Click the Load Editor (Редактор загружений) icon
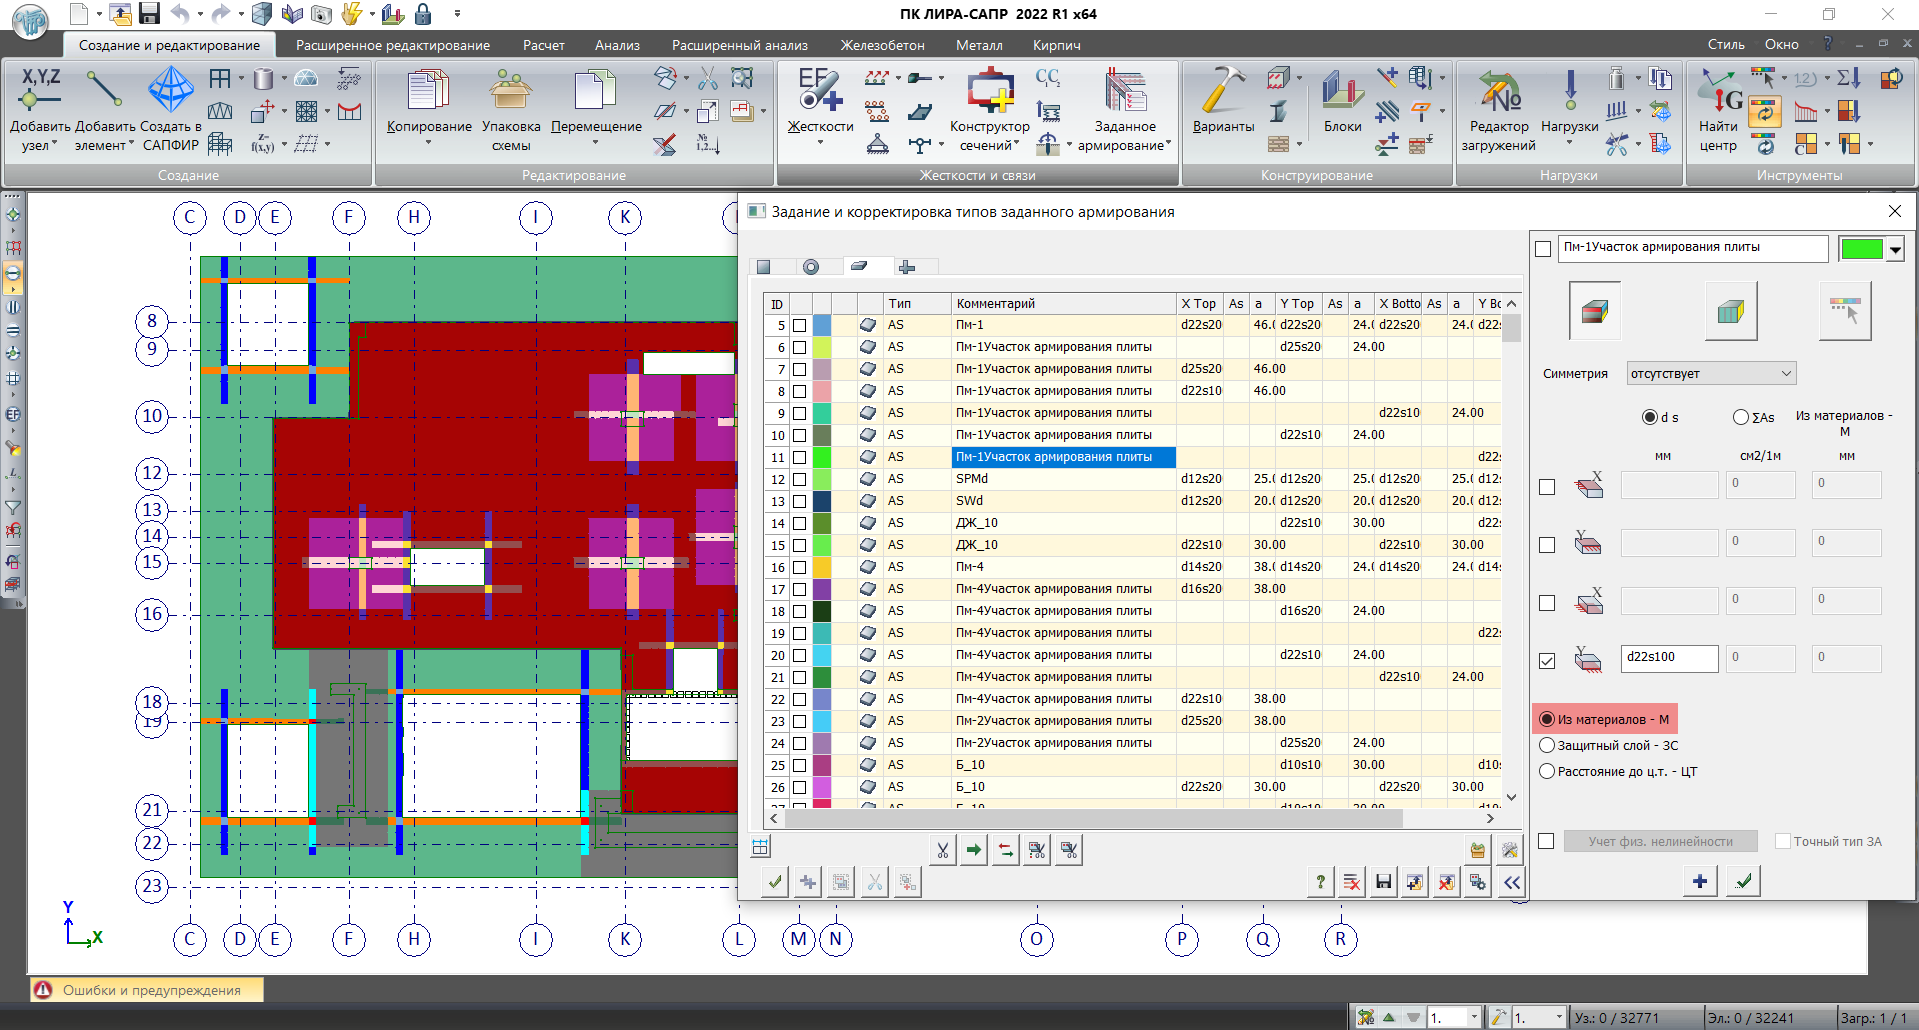This screenshot has height=1030, width=1919. (x=1499, y=92)
